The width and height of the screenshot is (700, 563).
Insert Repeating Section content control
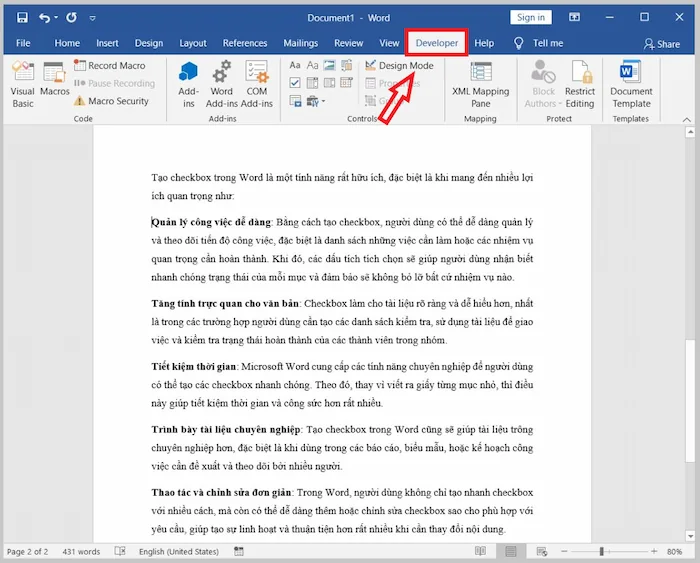295,101
